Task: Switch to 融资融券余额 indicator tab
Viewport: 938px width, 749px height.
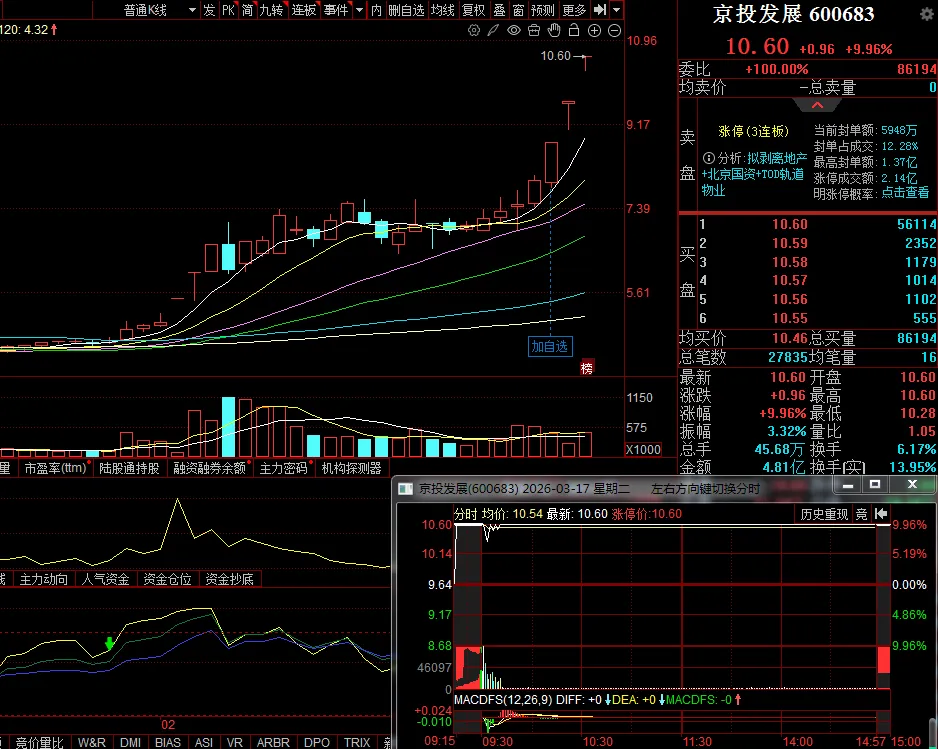Action: [x=209, y=468]
